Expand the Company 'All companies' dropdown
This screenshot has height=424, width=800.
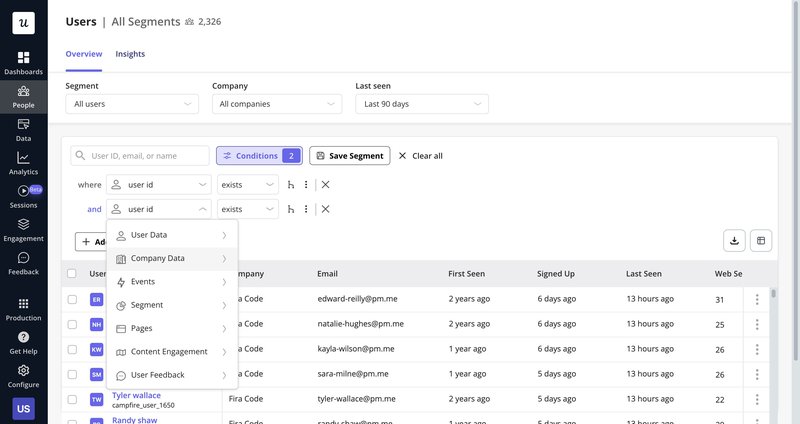point(277,104)
